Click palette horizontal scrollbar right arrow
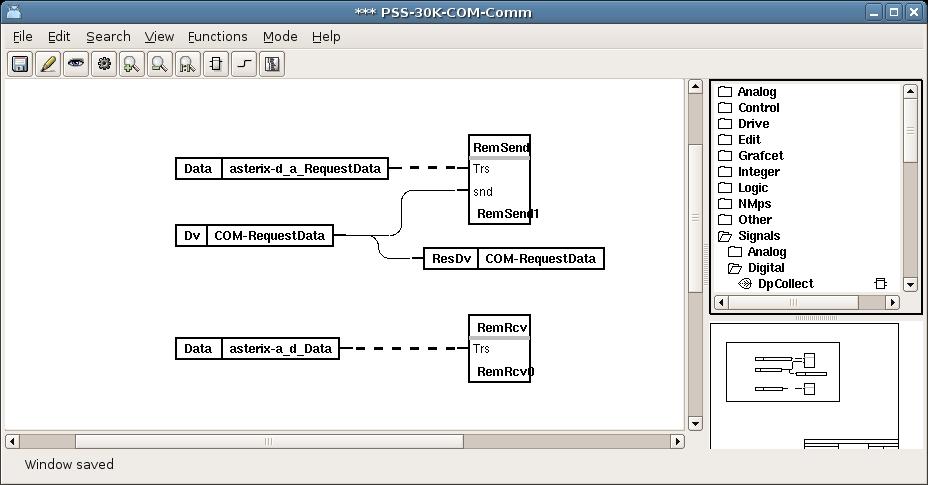 (893, 303)
